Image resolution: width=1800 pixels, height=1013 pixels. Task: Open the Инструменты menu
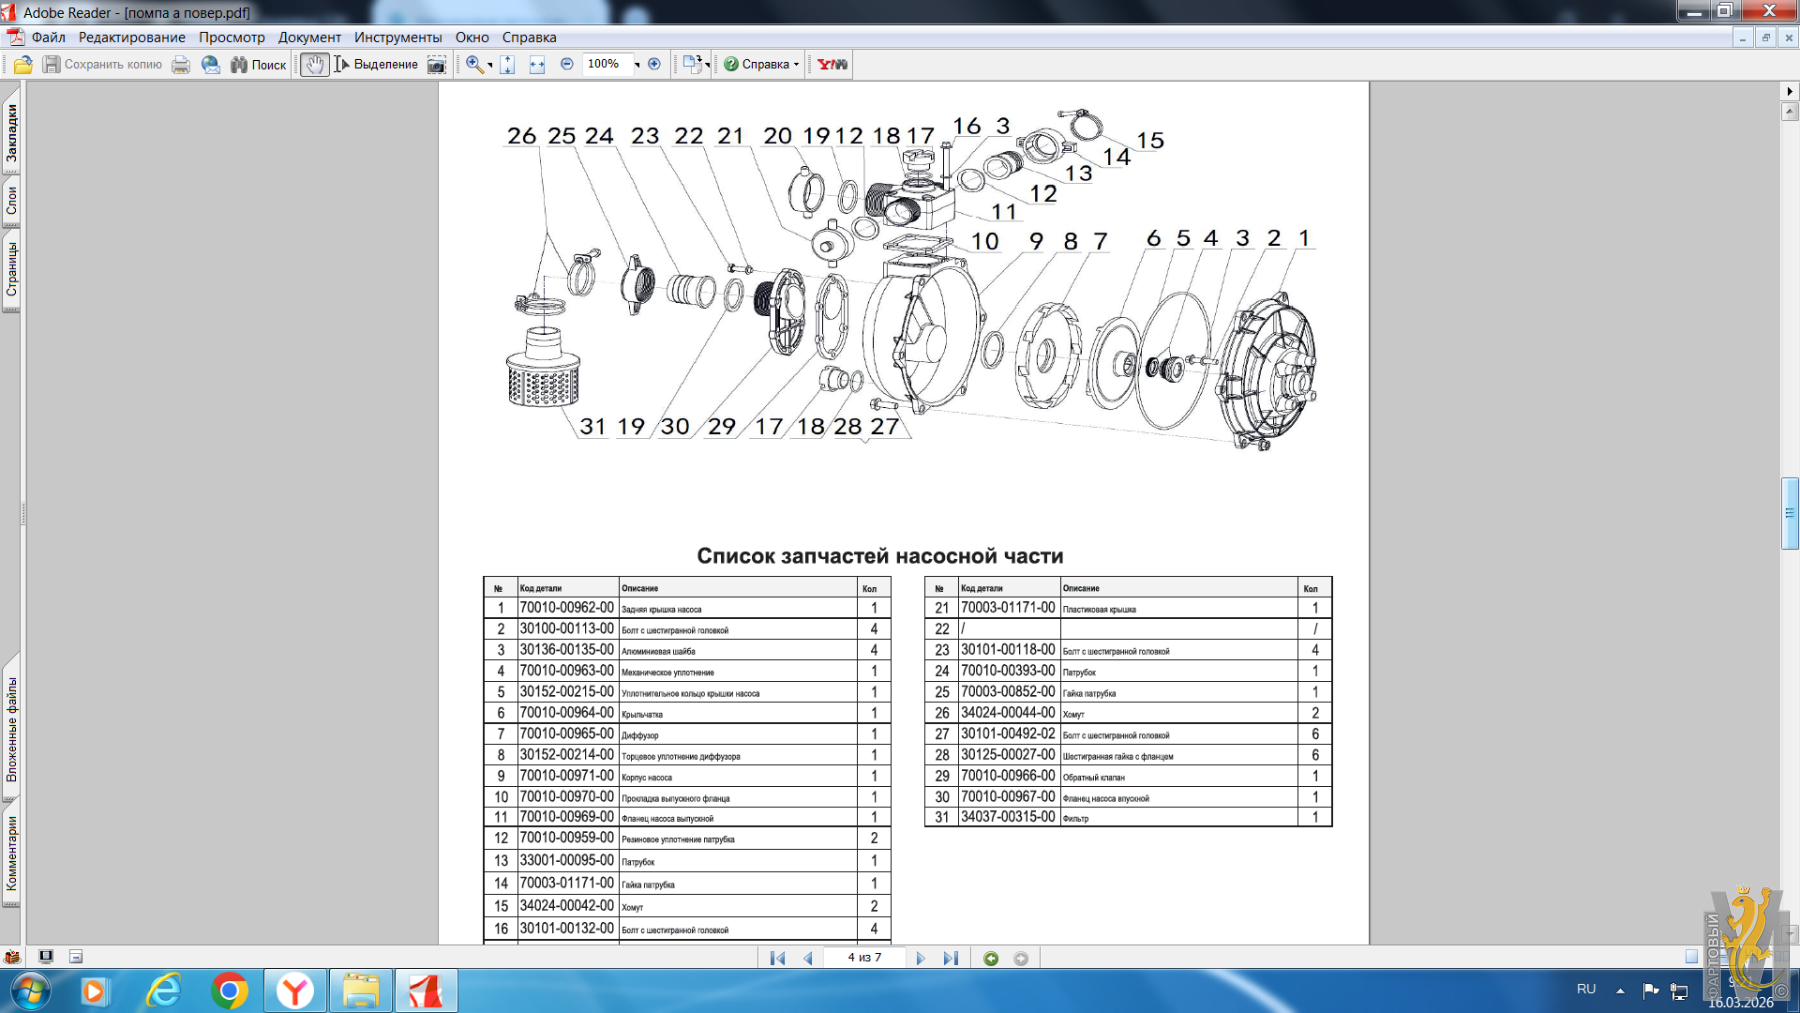click(x=398, y=37)
